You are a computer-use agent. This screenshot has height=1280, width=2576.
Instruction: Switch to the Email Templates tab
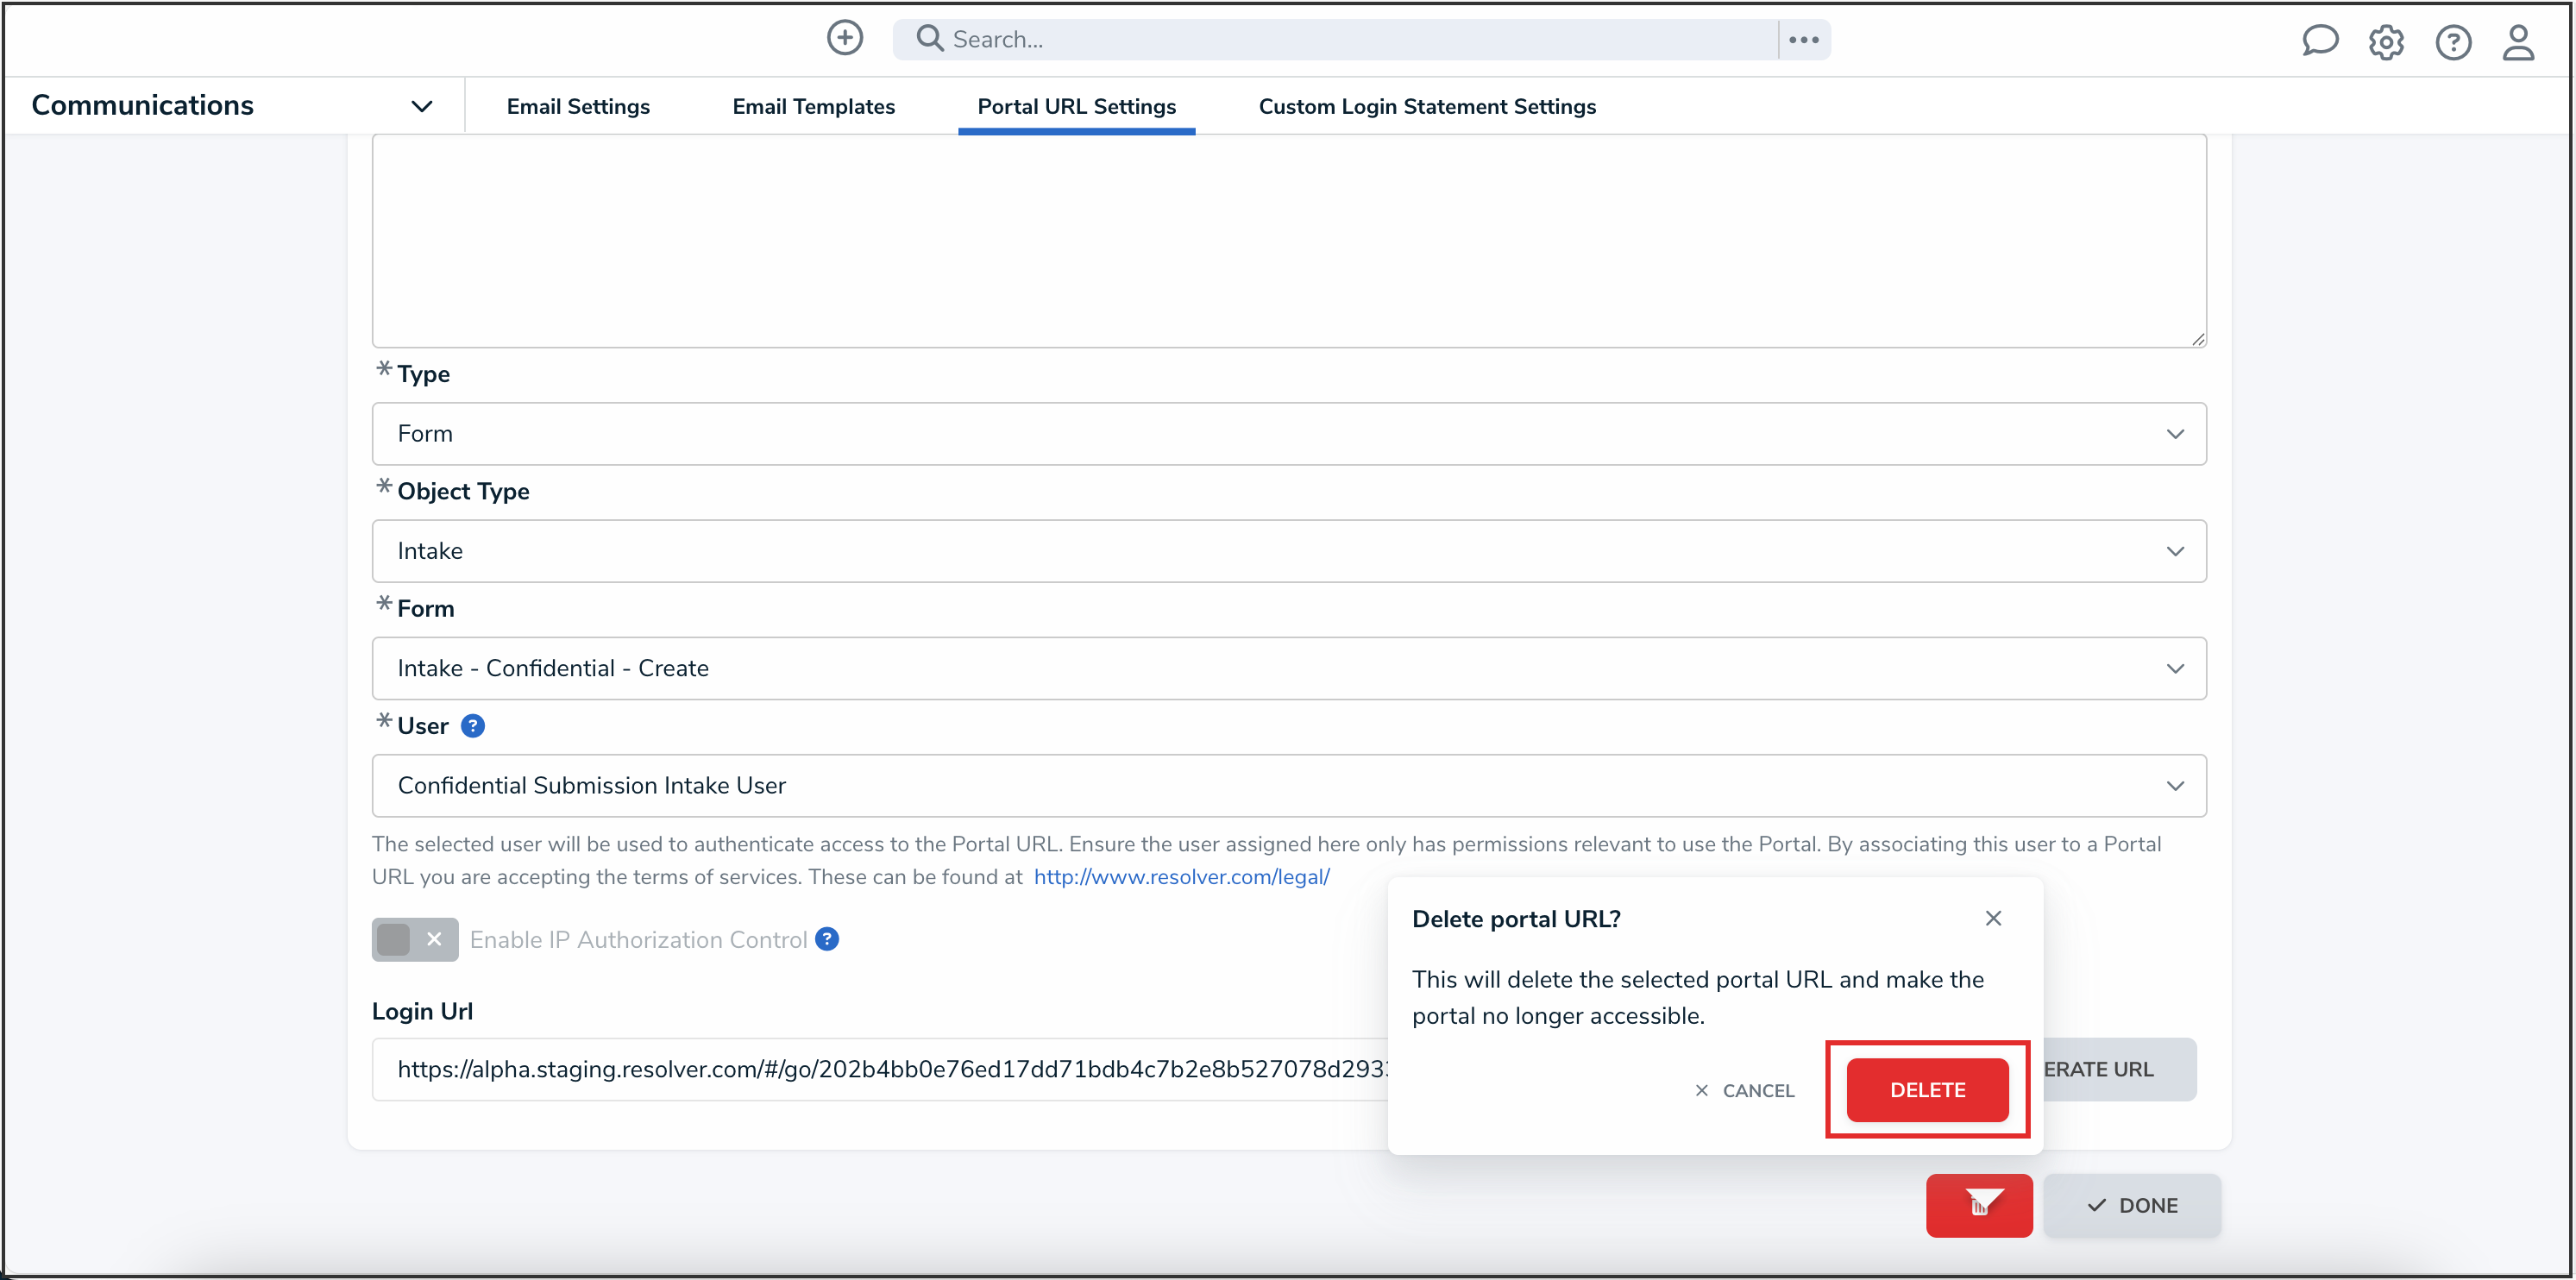point(813,106)
